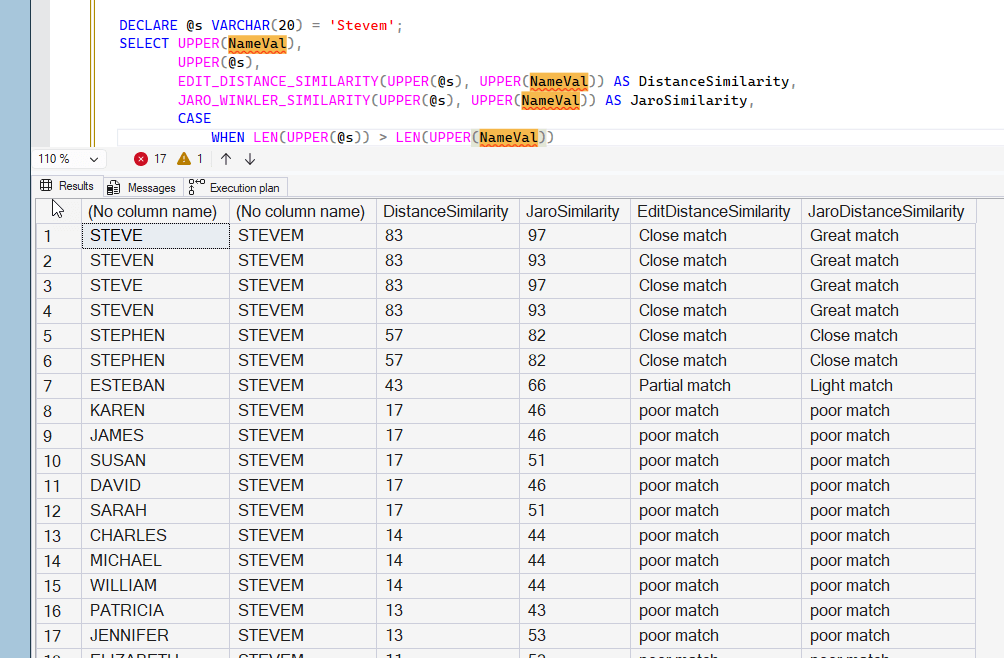Viewport: 1004px width, 658px height.
Task: Click the grid icon on the Results tab
Action: (45, 185)
